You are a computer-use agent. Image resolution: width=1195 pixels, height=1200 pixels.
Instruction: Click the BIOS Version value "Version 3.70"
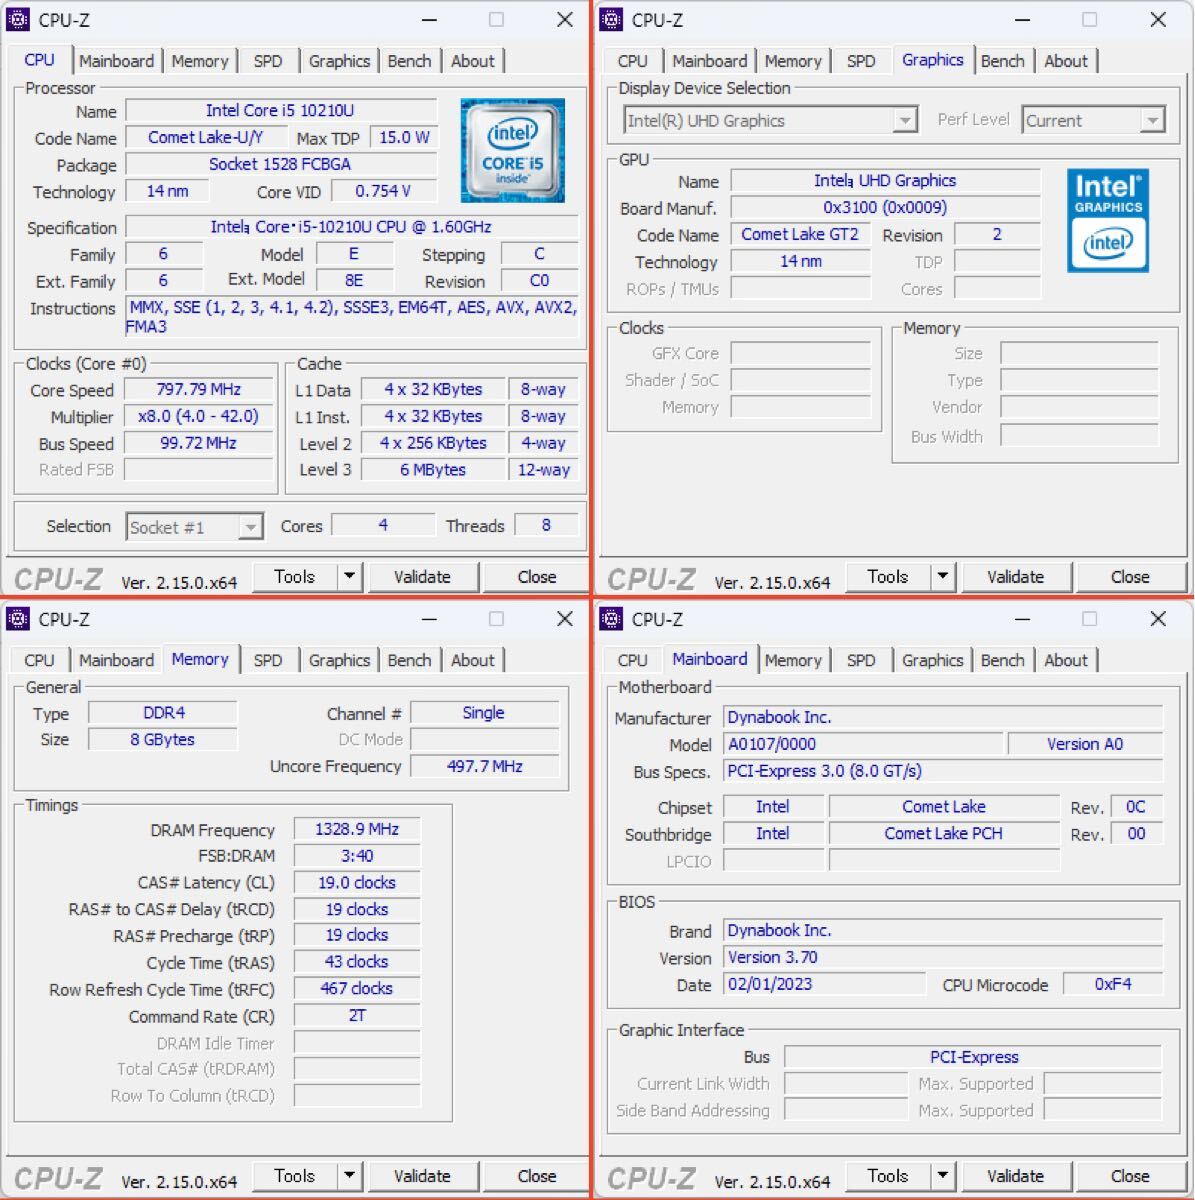(943, 958)
